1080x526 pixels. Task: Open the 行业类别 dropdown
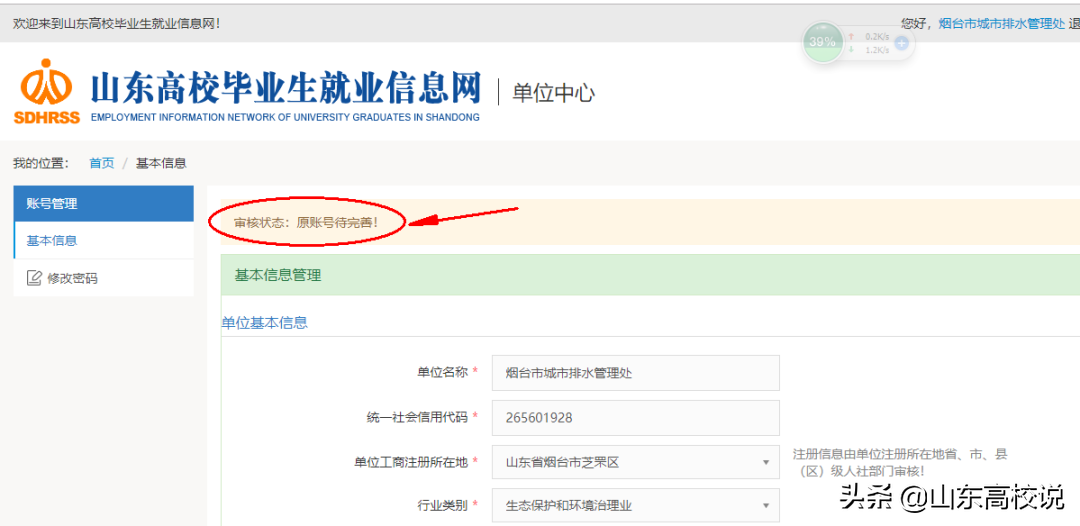[x=636, y=505]
